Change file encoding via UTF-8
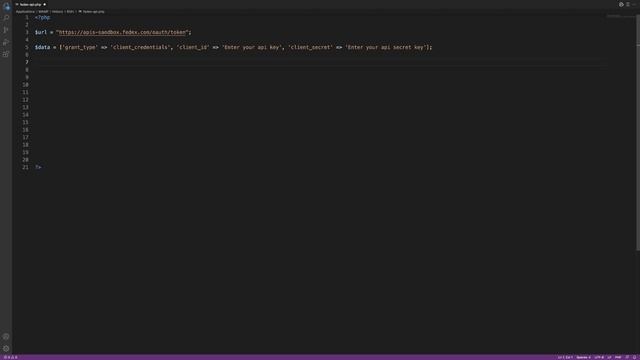The width and height of the screenshot is (640, 360). [x=599, y=357]
